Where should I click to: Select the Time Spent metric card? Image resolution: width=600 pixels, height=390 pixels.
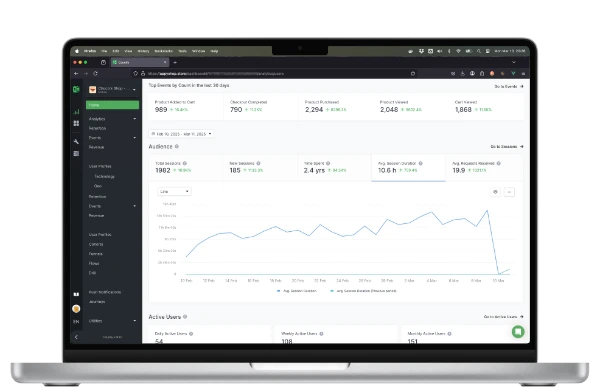334,168
